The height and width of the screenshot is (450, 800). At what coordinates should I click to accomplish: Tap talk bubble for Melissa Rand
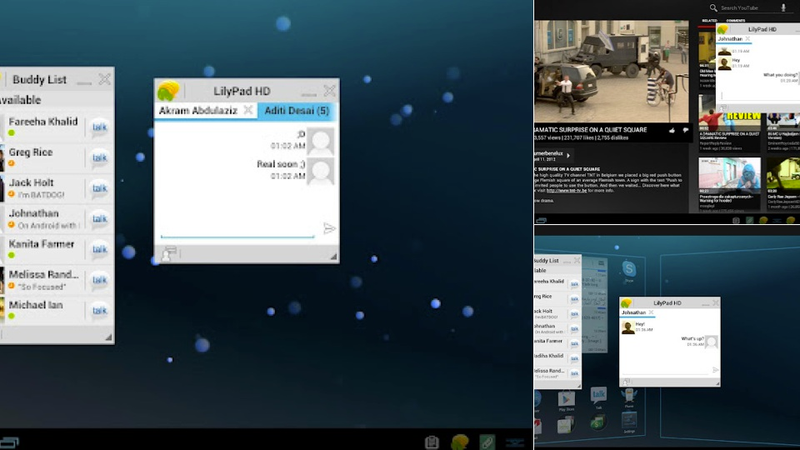99,280
